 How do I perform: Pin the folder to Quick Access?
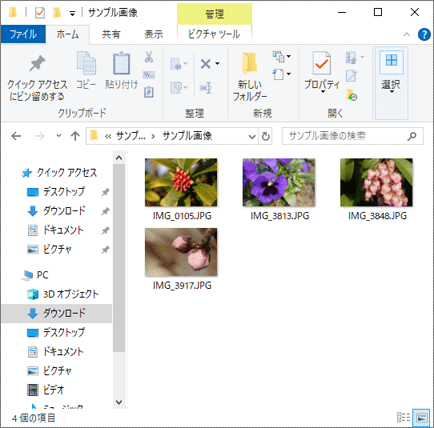tap(37, 77)
